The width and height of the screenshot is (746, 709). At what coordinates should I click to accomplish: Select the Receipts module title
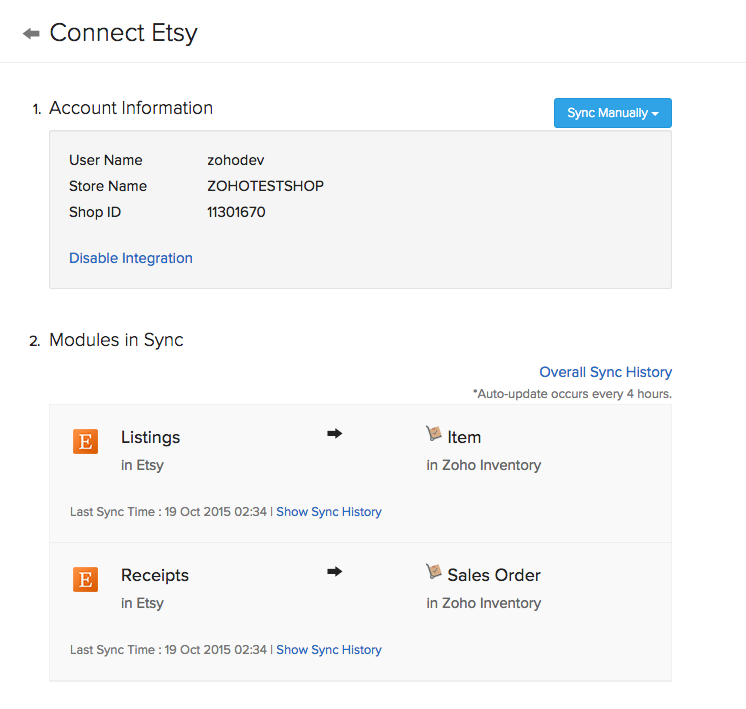point(155,575)
